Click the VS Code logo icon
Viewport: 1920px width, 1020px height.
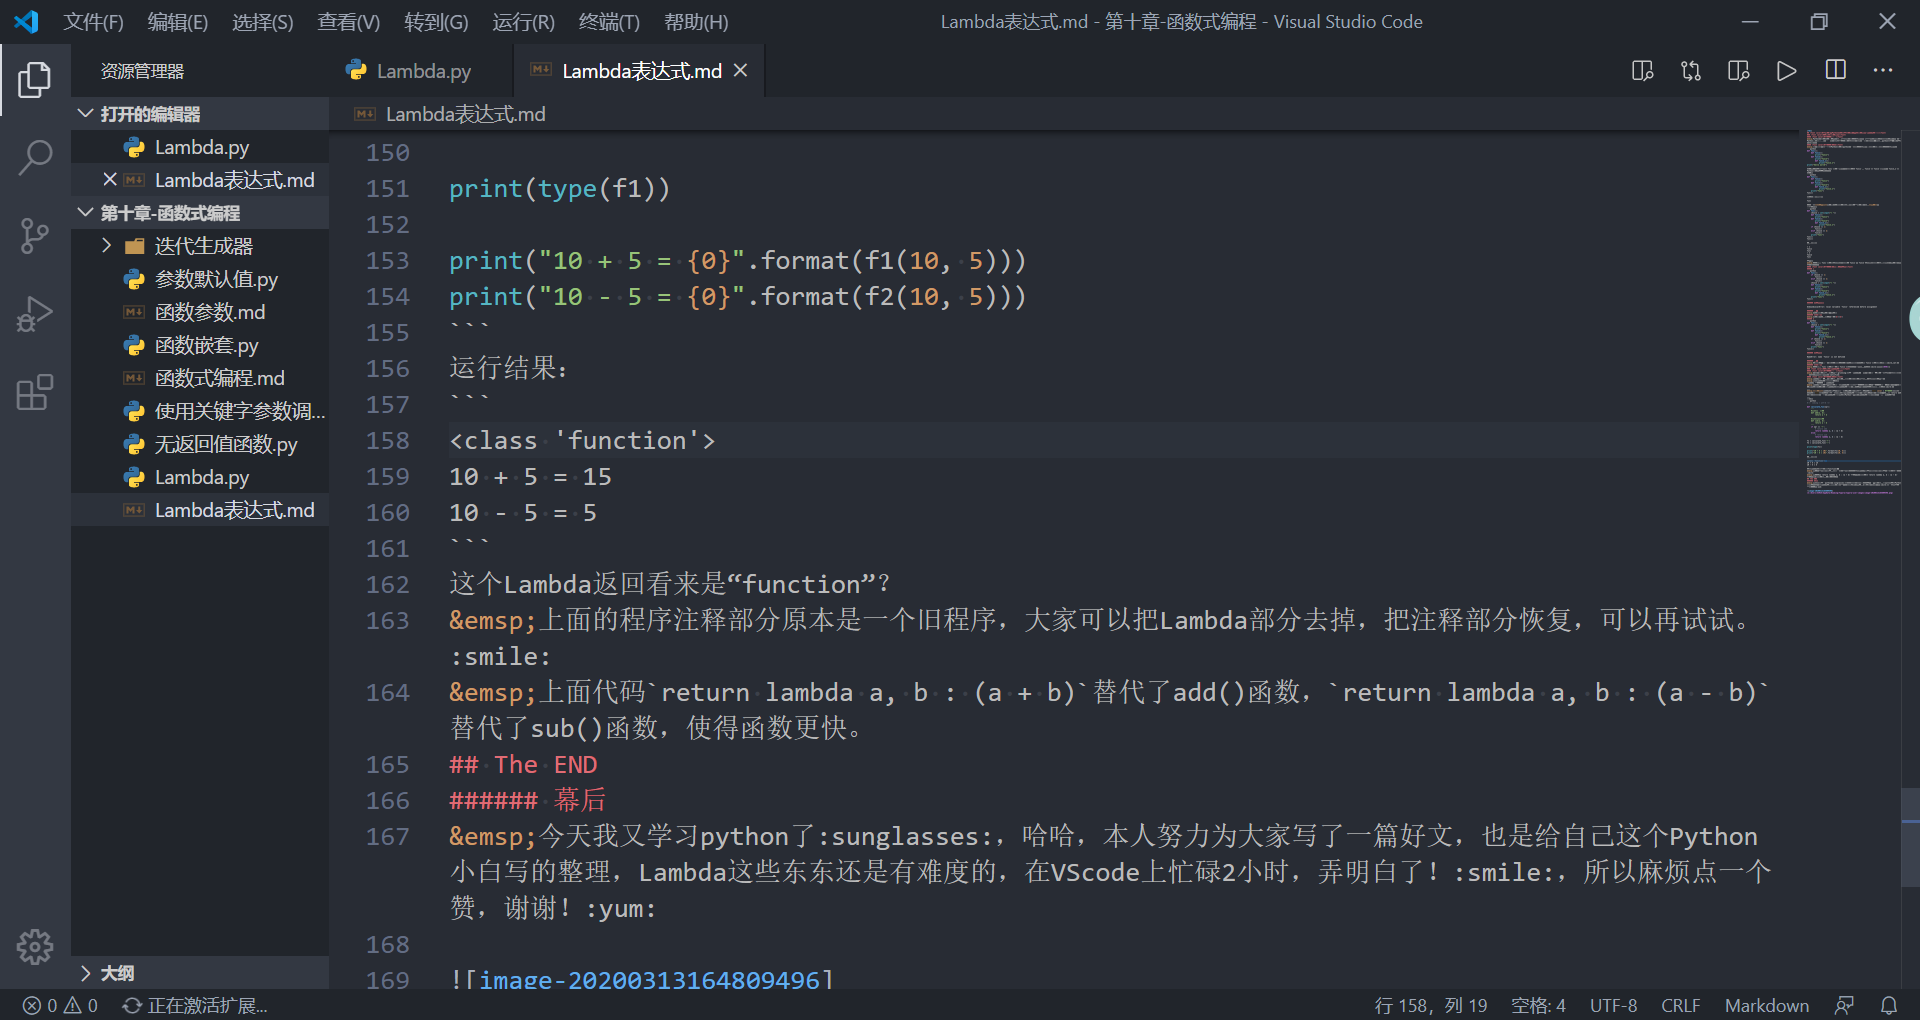point(26,21)
